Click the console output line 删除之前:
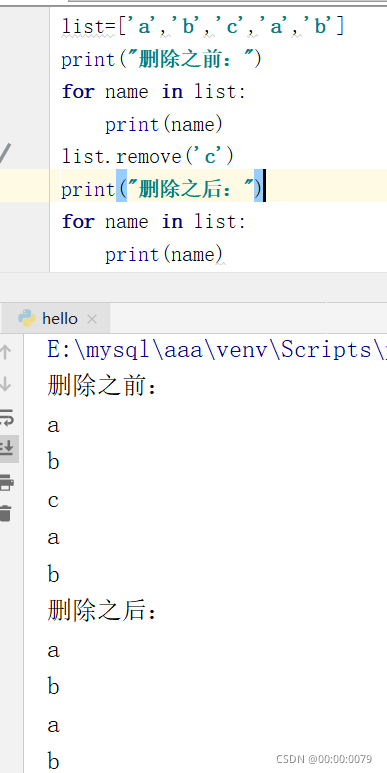387x773 pixels. [102, 387]
